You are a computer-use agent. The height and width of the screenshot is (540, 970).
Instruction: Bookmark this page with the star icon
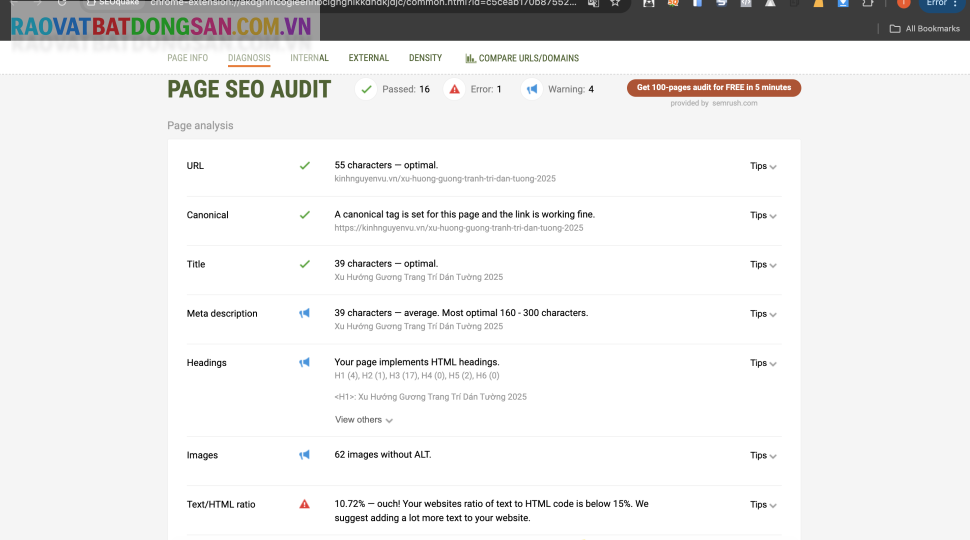pos(616,3)
